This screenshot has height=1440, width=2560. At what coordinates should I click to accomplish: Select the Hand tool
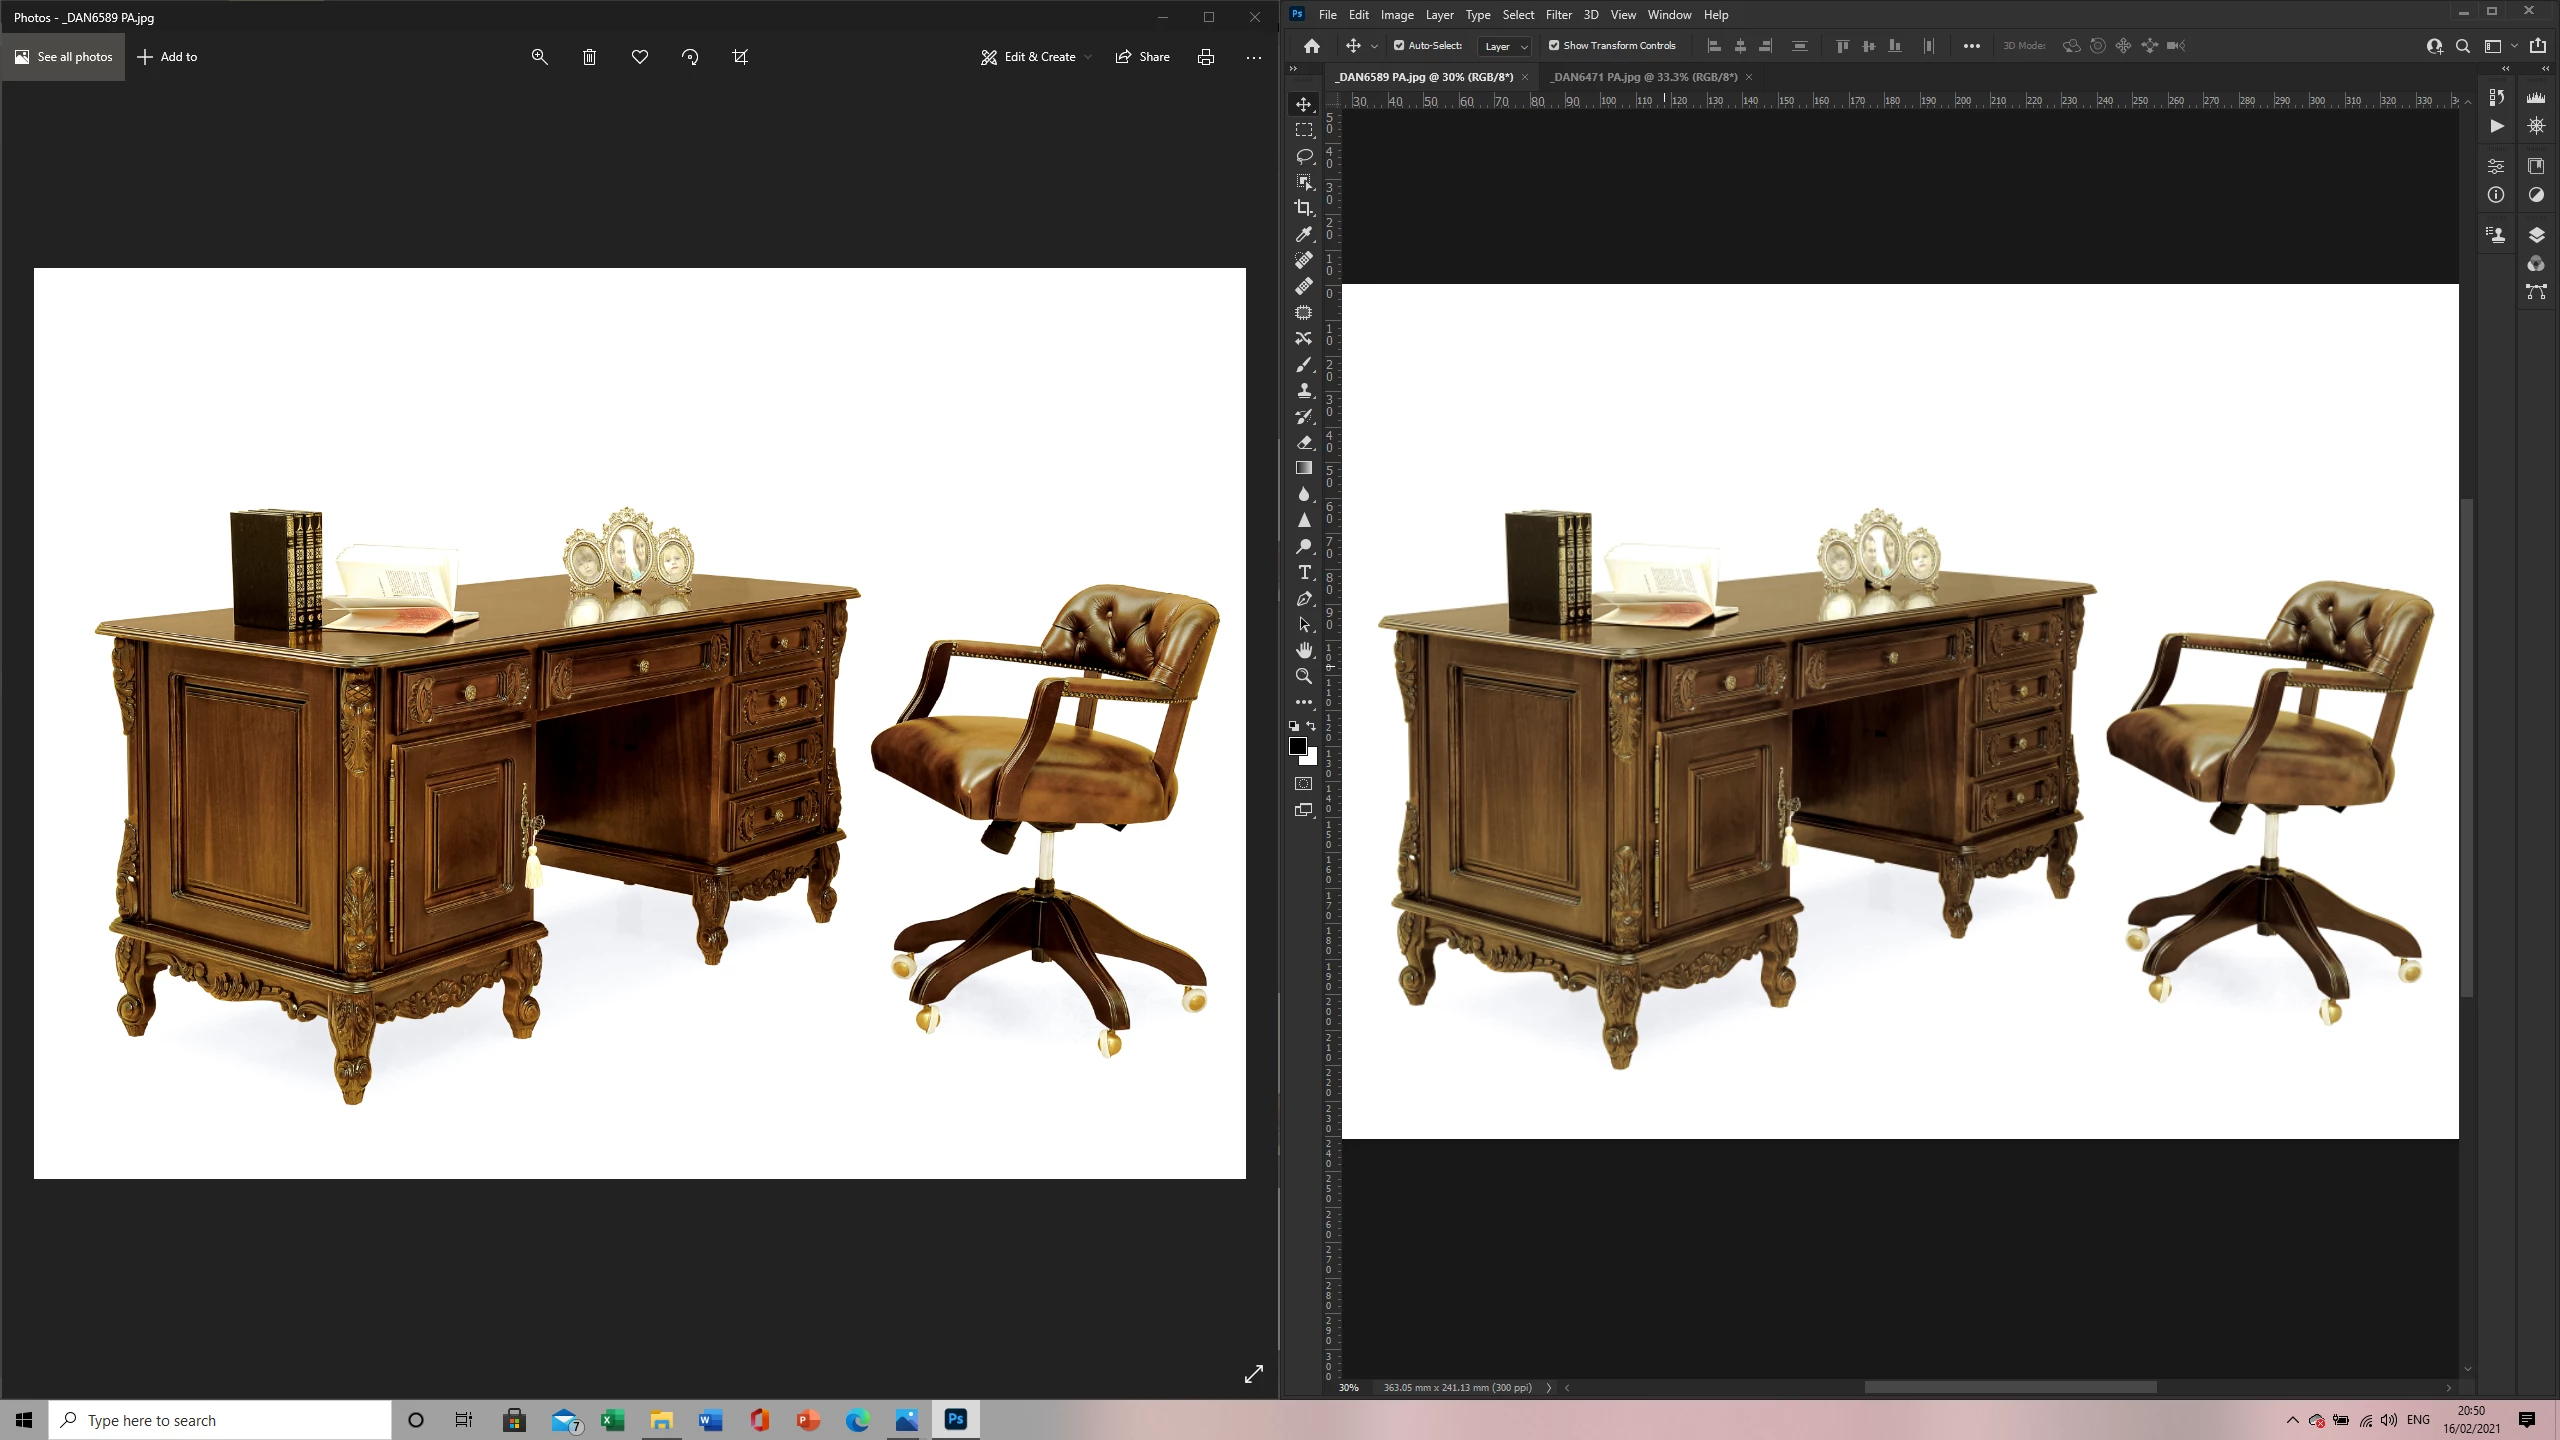[x=1304, y=650]
